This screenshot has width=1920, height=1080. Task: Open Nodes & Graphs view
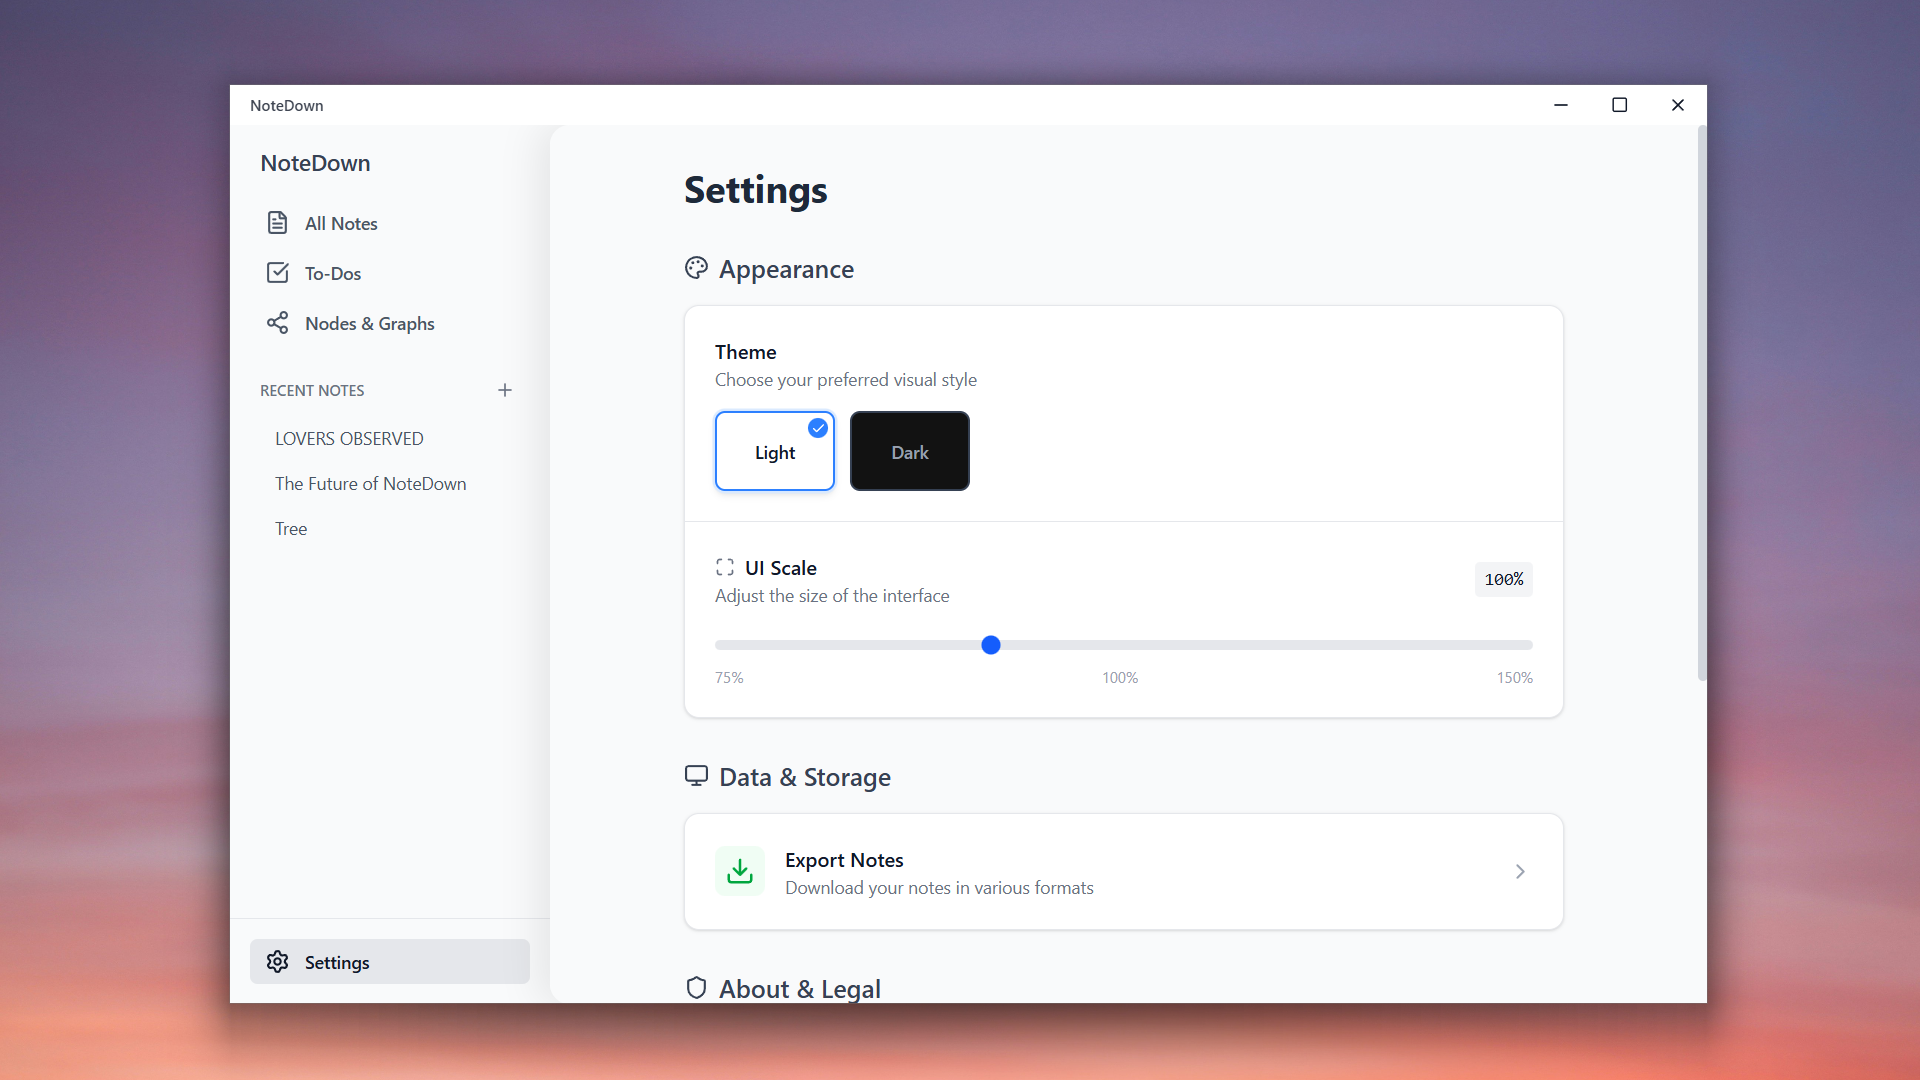pos(278,322)
